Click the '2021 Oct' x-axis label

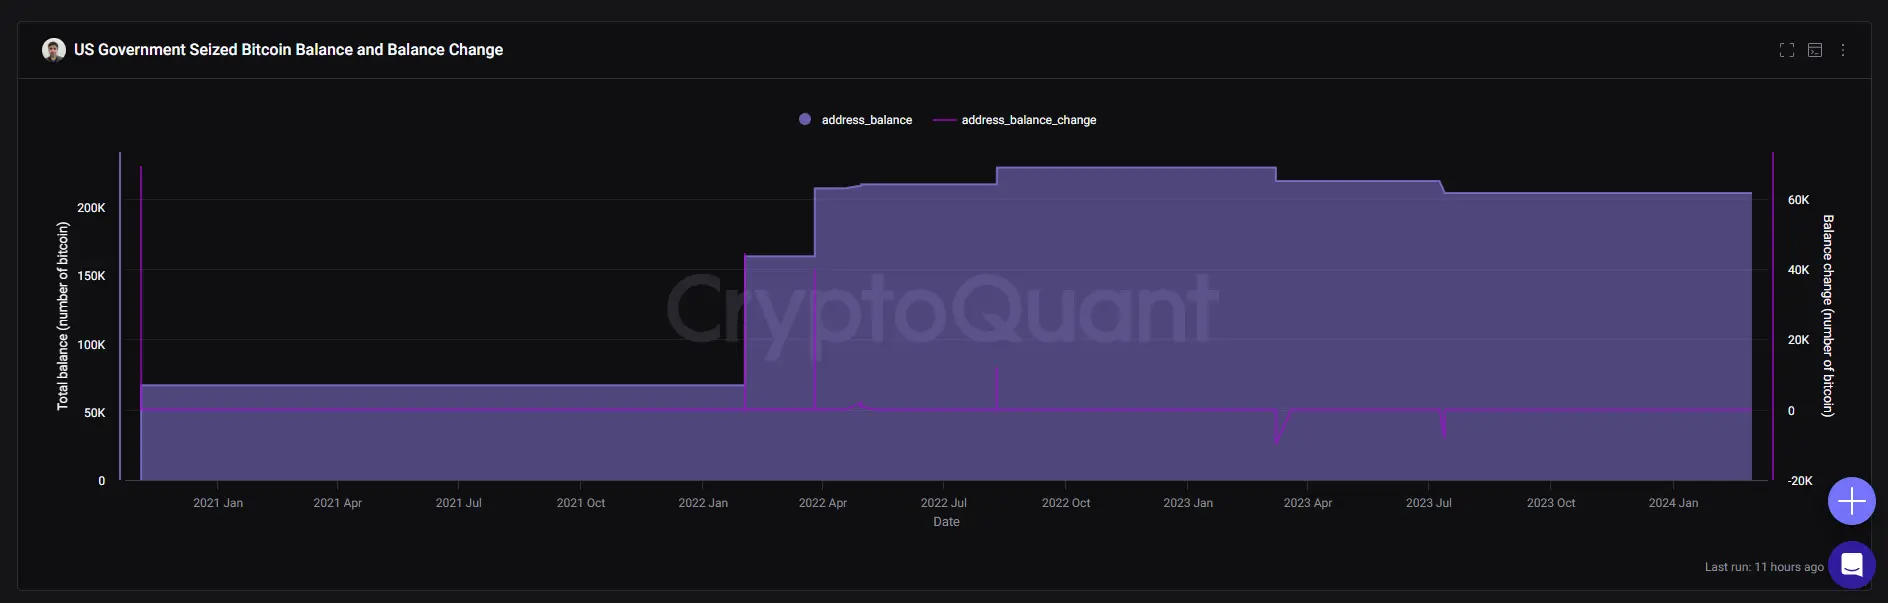tap(581, 503)
